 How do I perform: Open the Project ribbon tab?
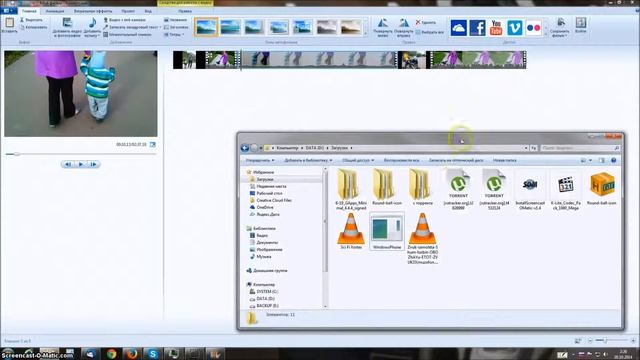(128, 11)
